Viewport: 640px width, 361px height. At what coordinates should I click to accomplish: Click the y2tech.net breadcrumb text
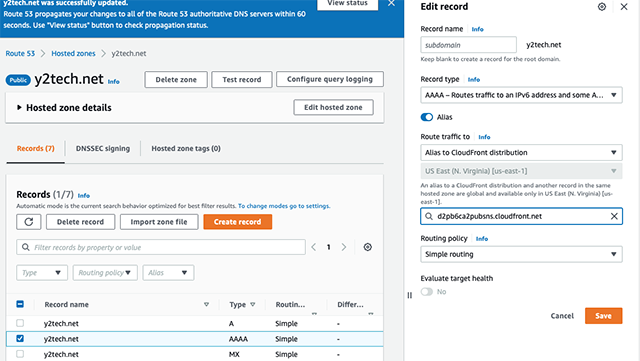coord(129,53)
